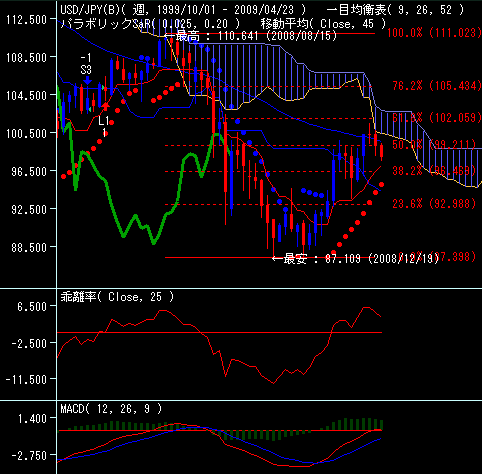Image resolution: width=482 pixels, height=474 pixels.
Task: Click the -2.750 MACD axis value
Action: [x=29, y=455]
